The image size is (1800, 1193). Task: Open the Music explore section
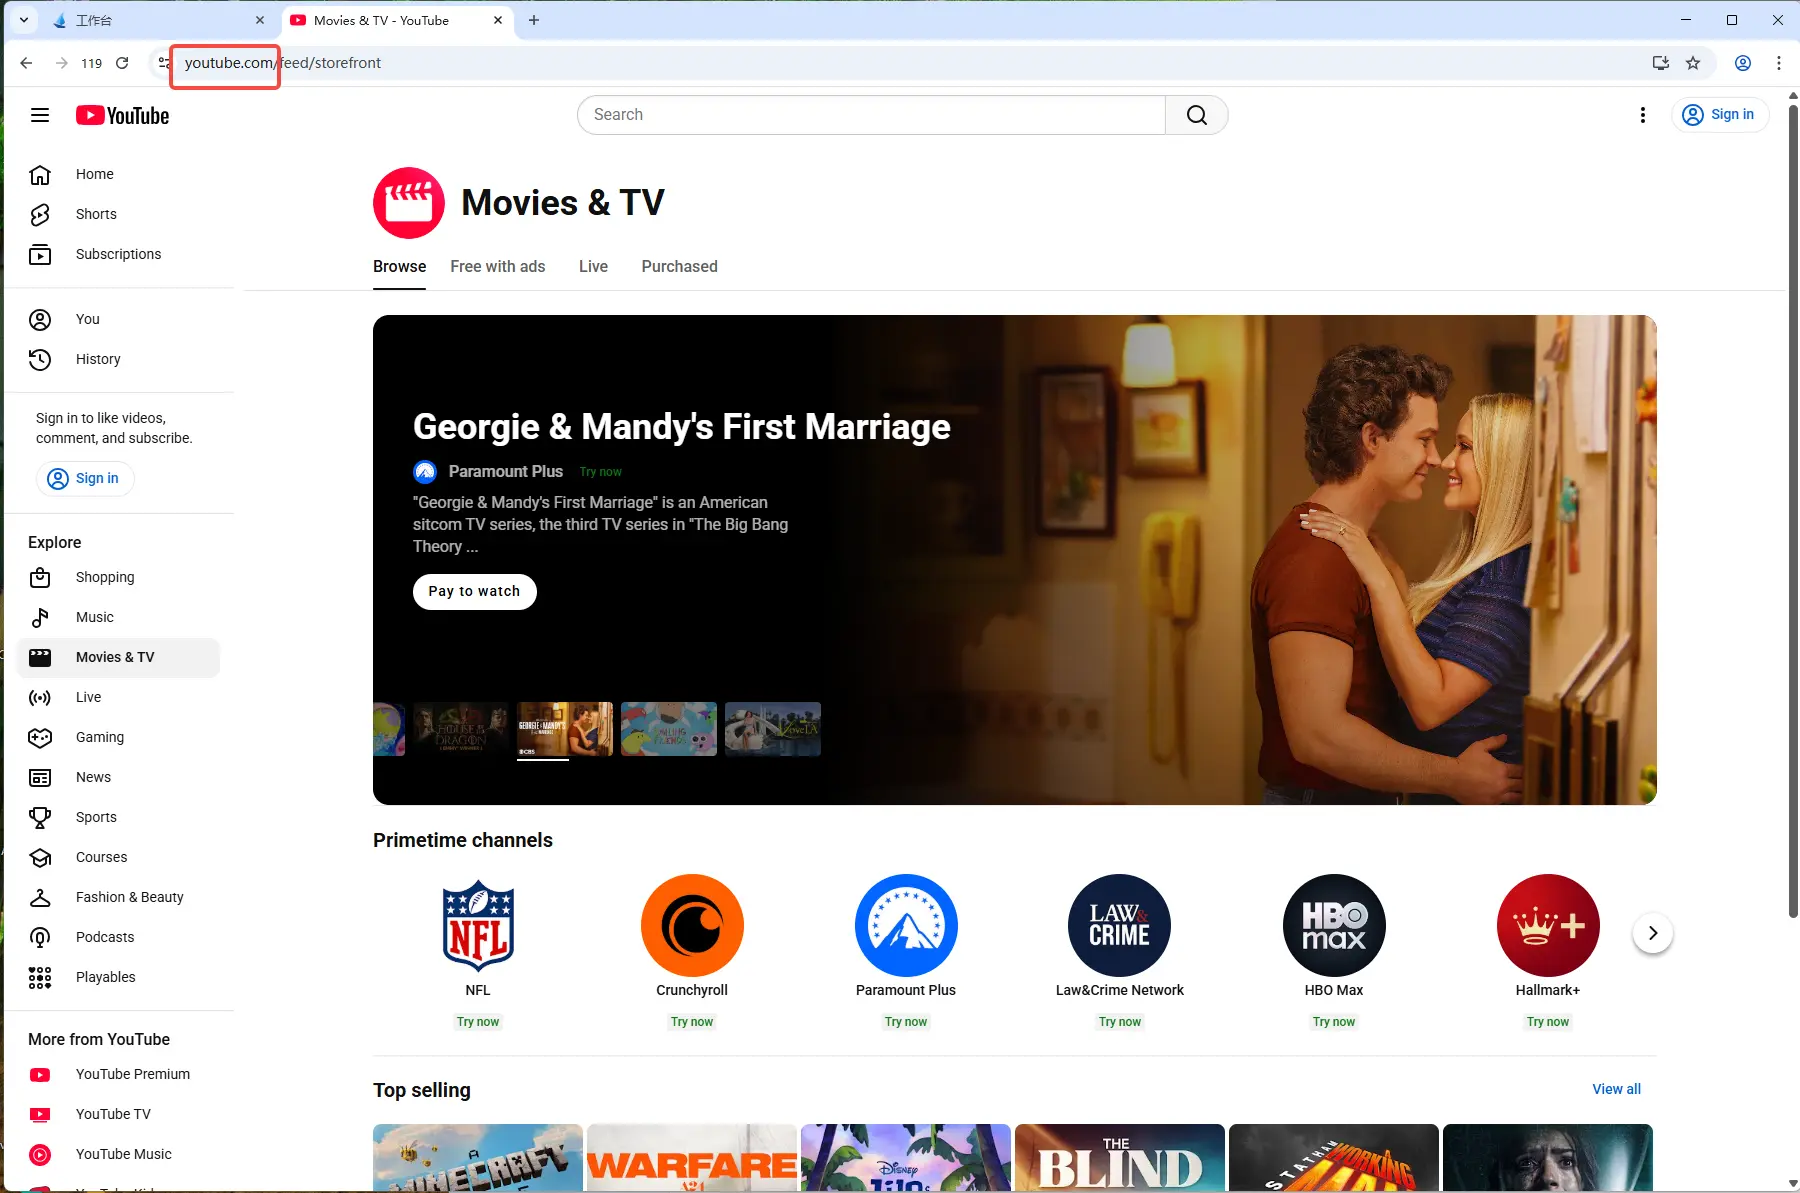pyautogui.click(x=95, y=617)
